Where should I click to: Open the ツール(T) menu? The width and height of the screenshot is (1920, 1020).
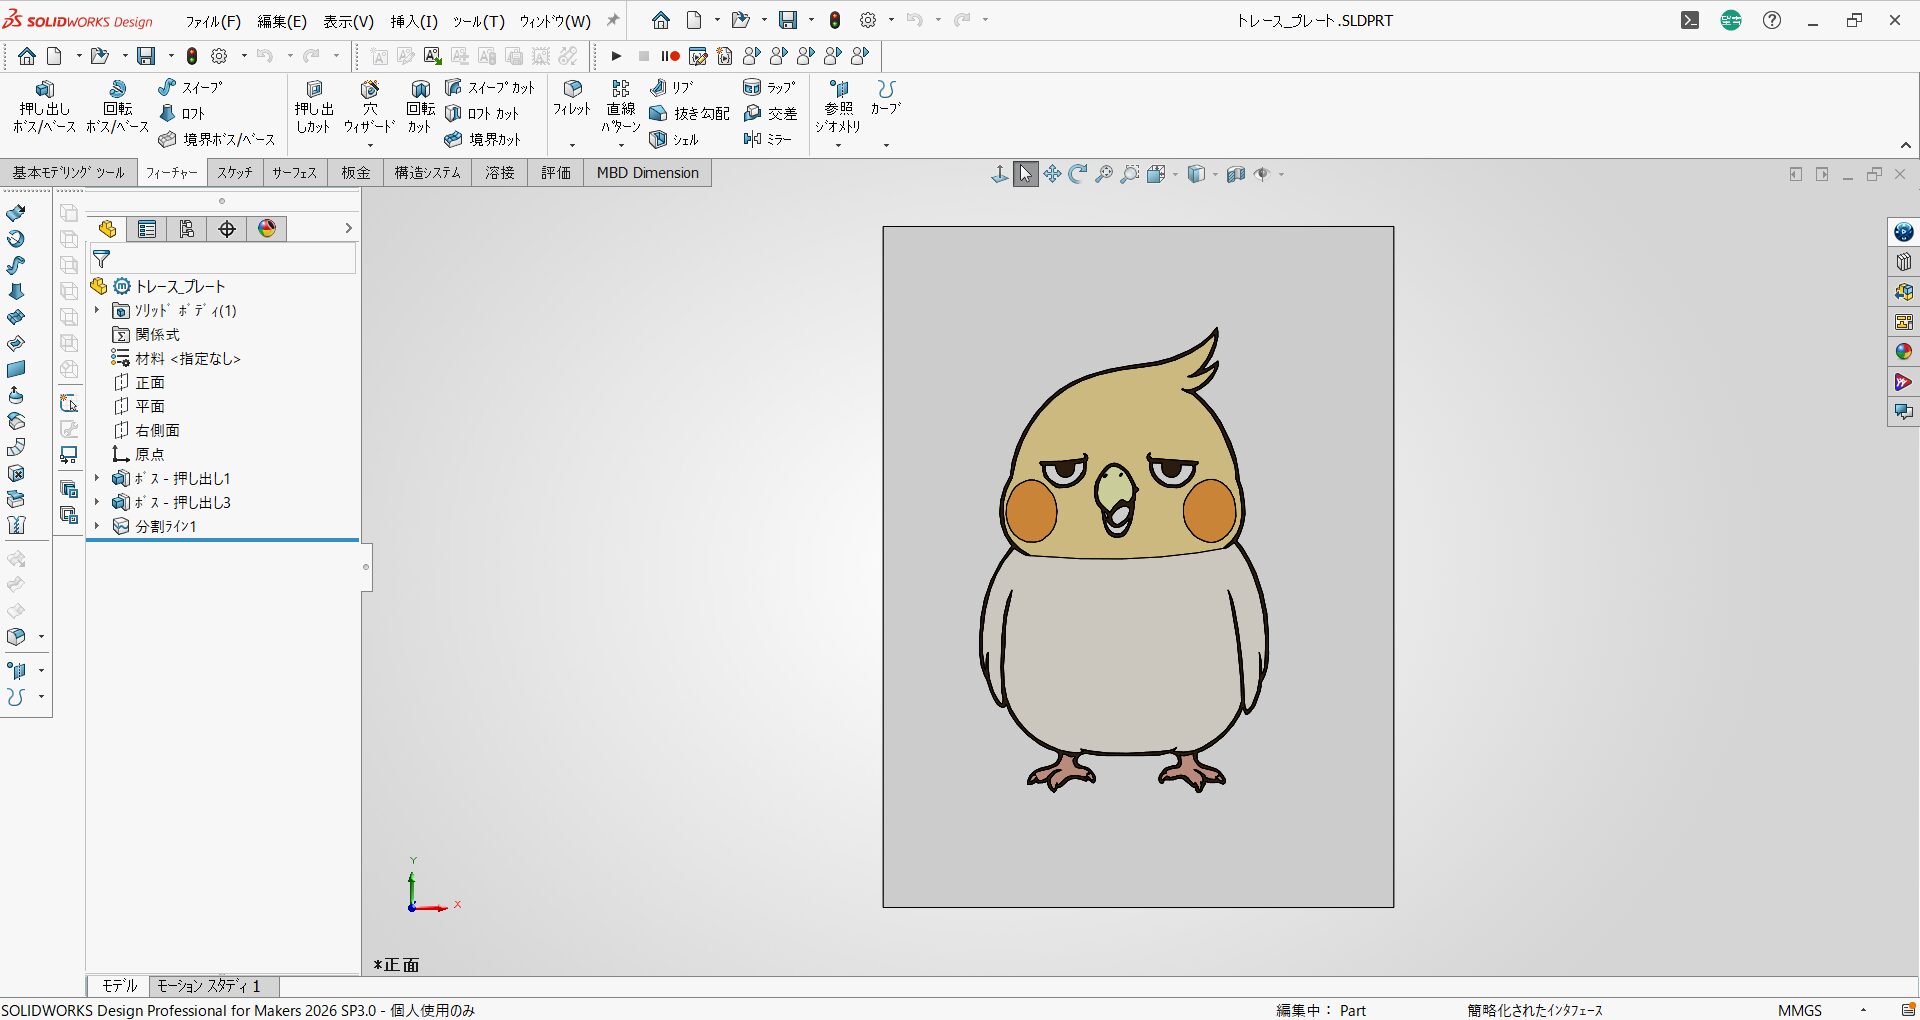click(479, 21)
